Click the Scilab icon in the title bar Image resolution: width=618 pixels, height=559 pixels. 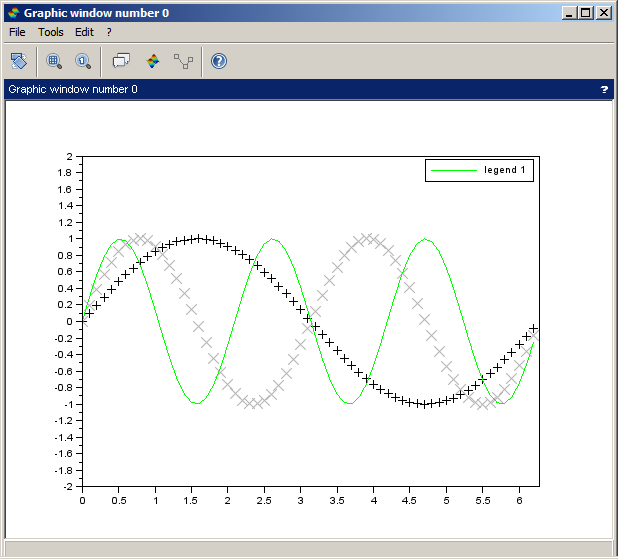12,13
